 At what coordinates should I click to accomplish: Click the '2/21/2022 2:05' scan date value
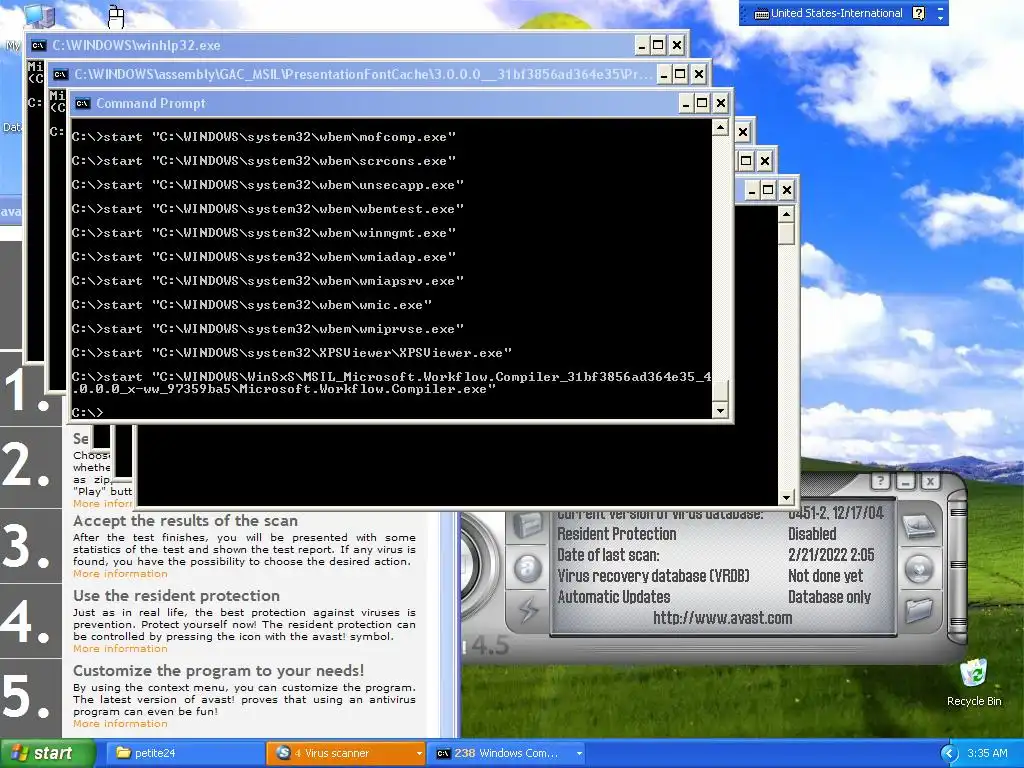pos(831,555)
